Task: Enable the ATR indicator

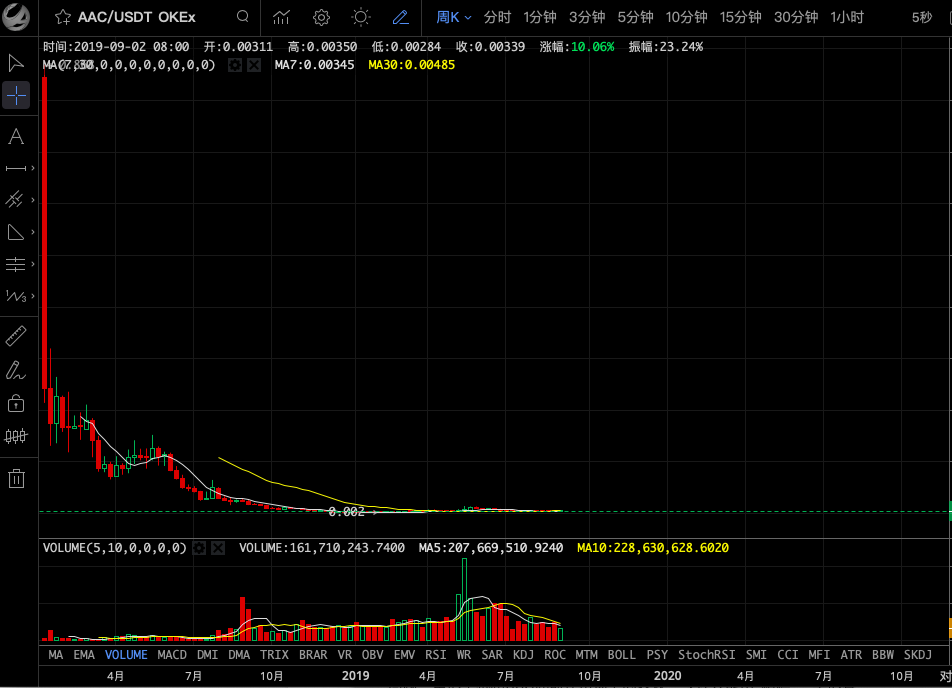Action: click(x=851, y=655)
